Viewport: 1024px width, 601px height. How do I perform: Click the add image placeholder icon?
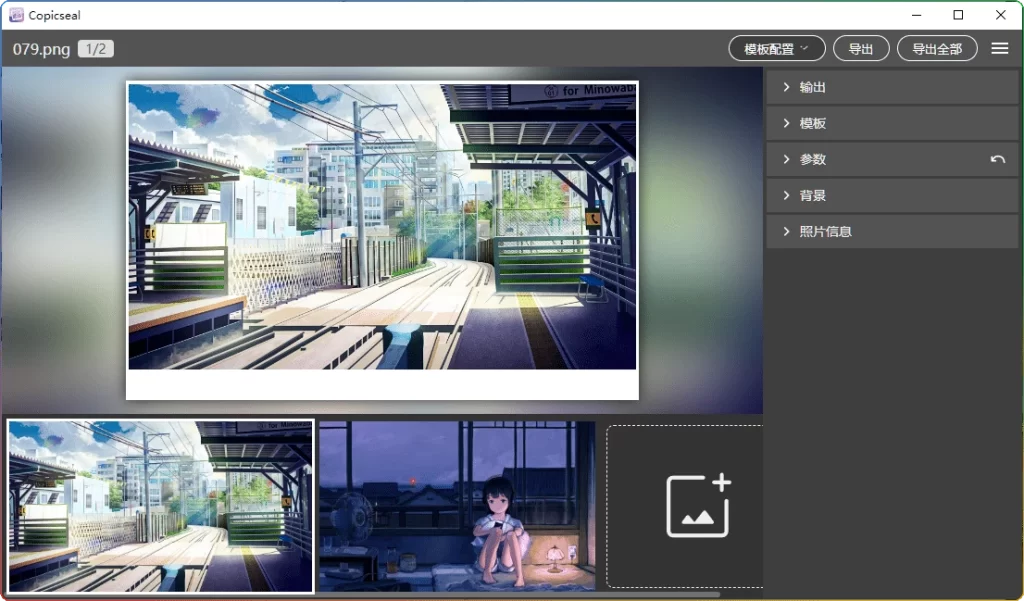pos(698,506)
